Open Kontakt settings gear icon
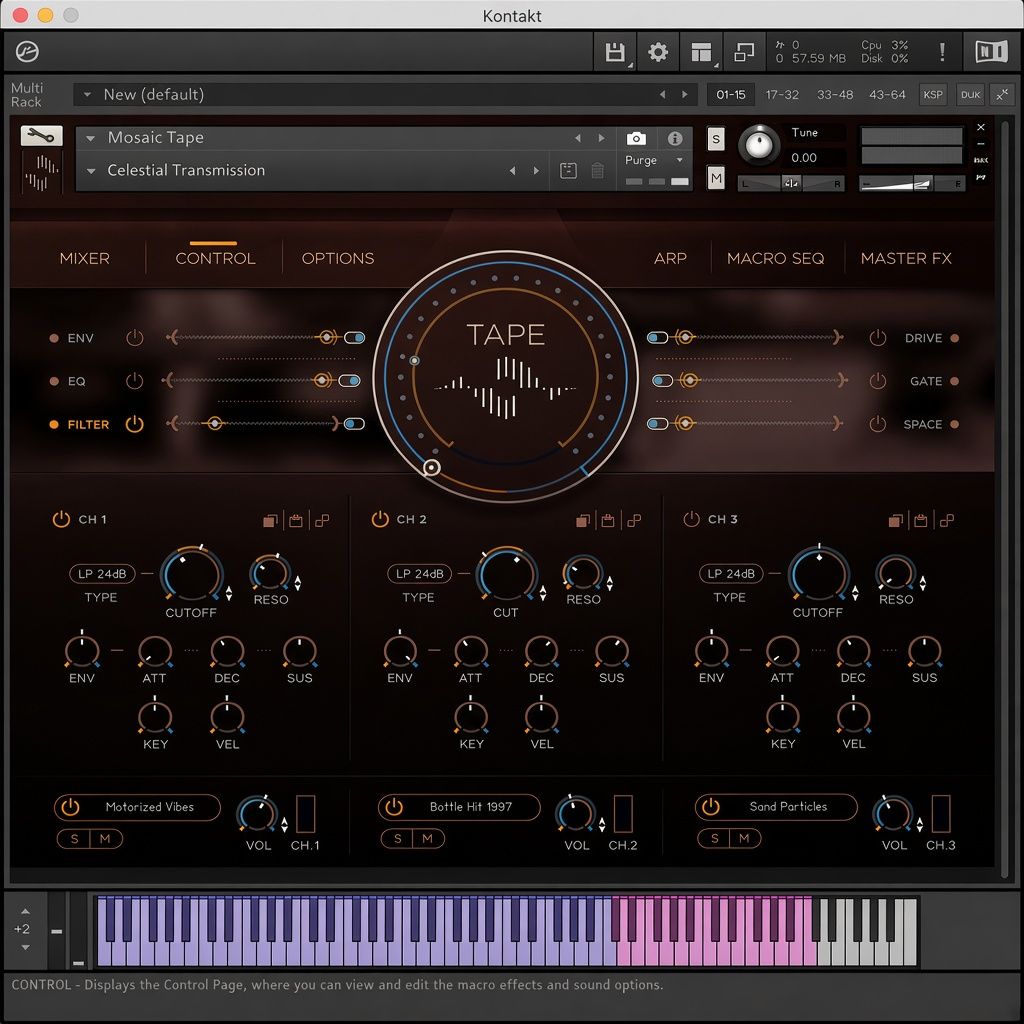 pos(658,52)
